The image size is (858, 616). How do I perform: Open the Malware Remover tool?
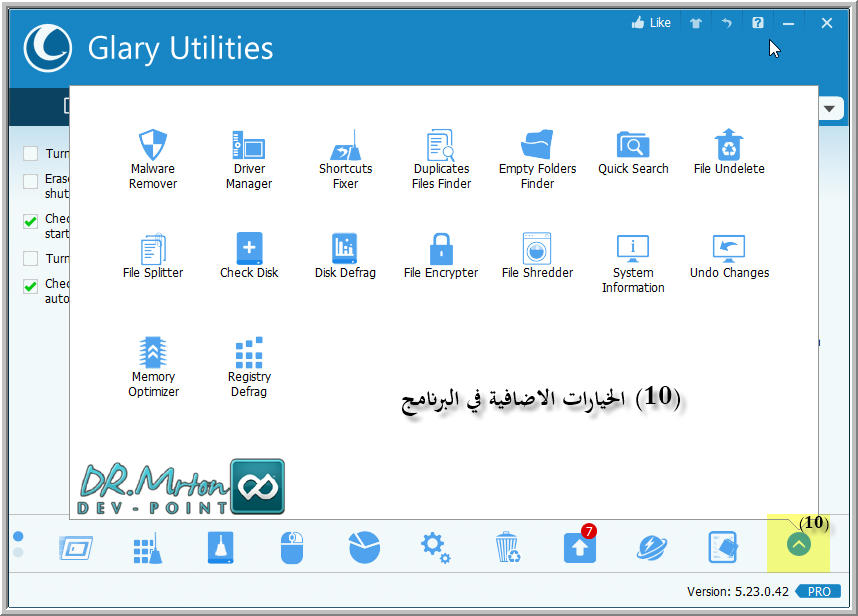153,160
